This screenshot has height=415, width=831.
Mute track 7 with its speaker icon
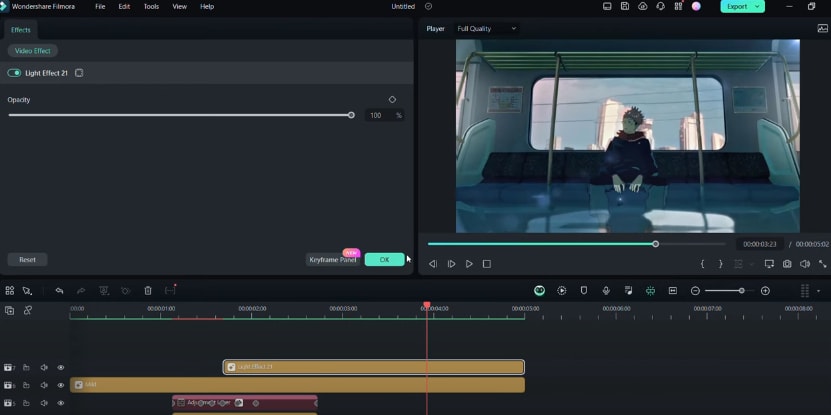click(44, 367)
